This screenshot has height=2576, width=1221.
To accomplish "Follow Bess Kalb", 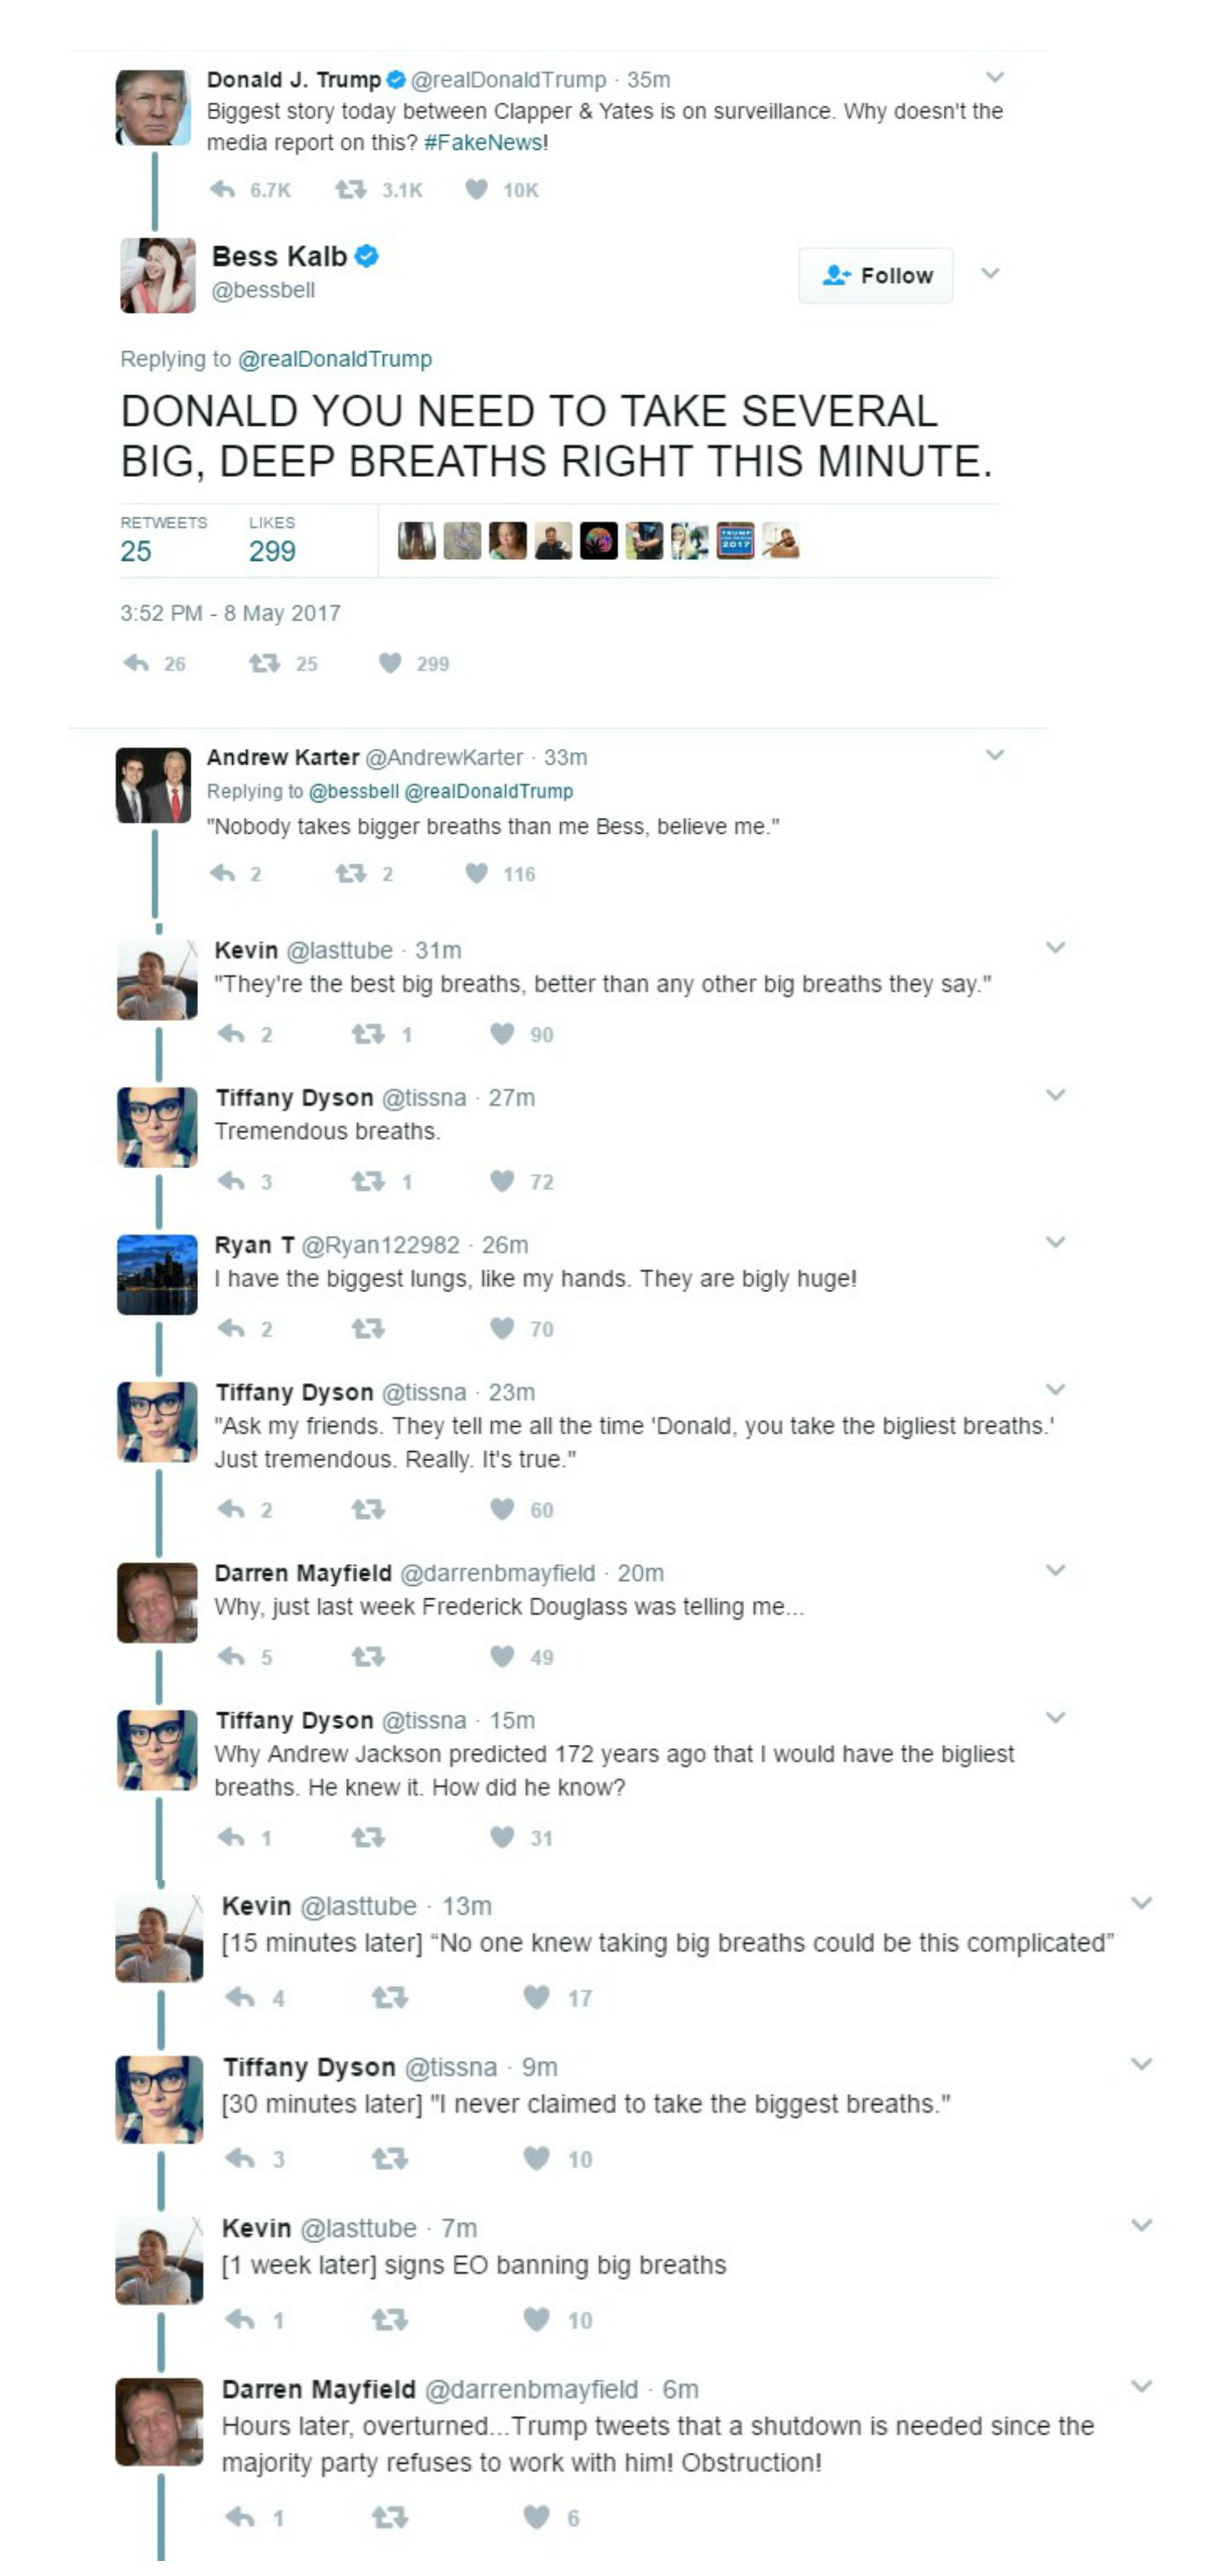I will (876, 275).
